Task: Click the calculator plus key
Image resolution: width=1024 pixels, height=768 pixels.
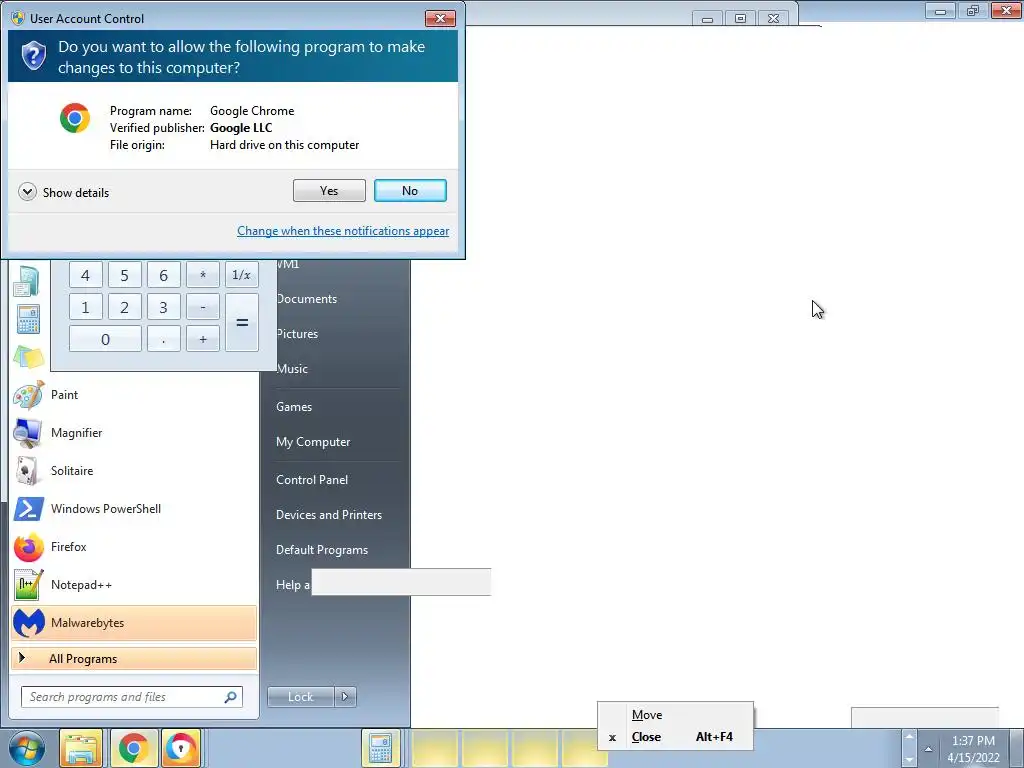Action: coord(203,340)
